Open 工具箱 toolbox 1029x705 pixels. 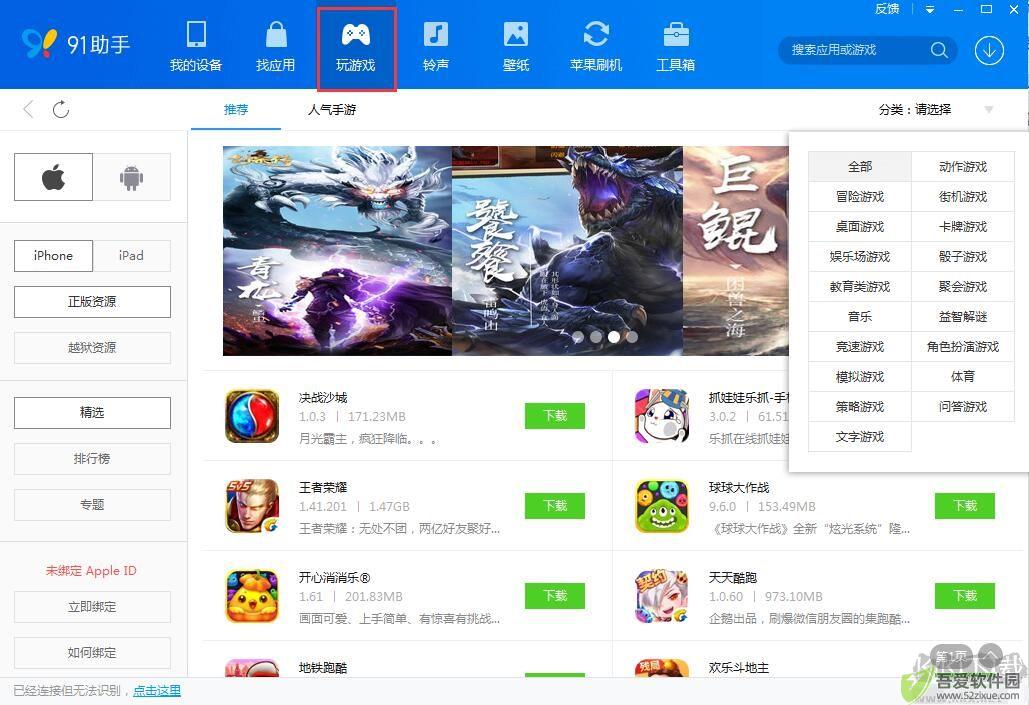(676, 45)
